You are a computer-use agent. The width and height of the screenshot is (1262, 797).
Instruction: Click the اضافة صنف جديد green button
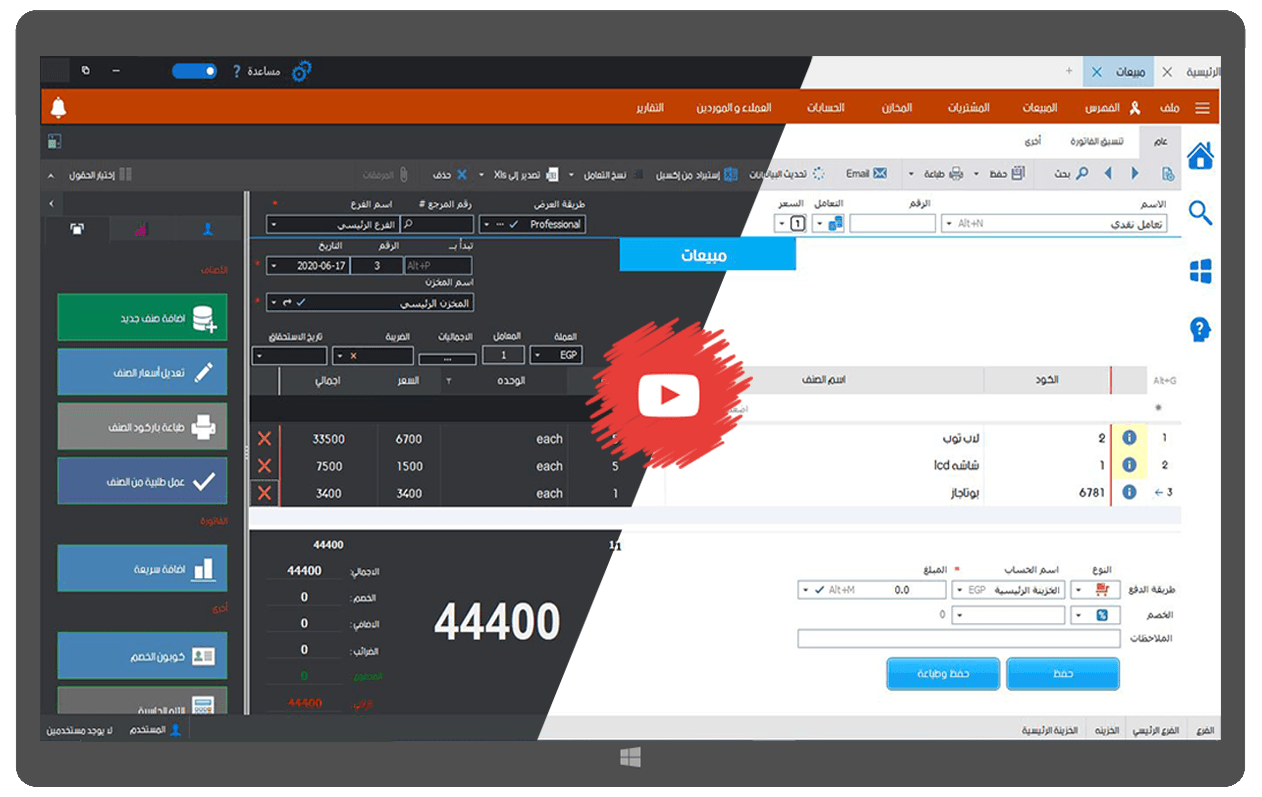tap(142, 318)
